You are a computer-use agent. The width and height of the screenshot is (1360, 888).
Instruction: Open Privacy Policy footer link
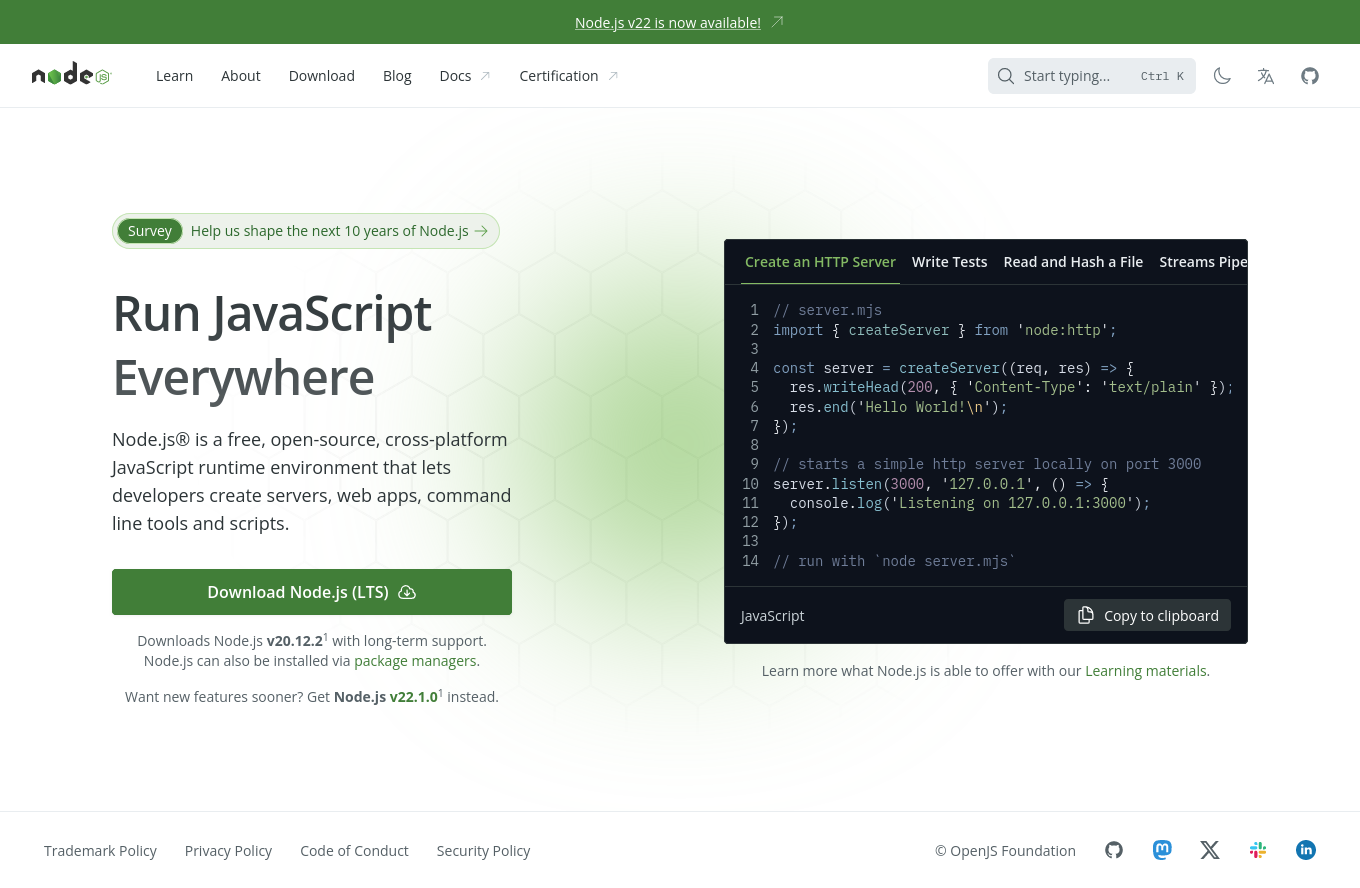tap(228, 851)
